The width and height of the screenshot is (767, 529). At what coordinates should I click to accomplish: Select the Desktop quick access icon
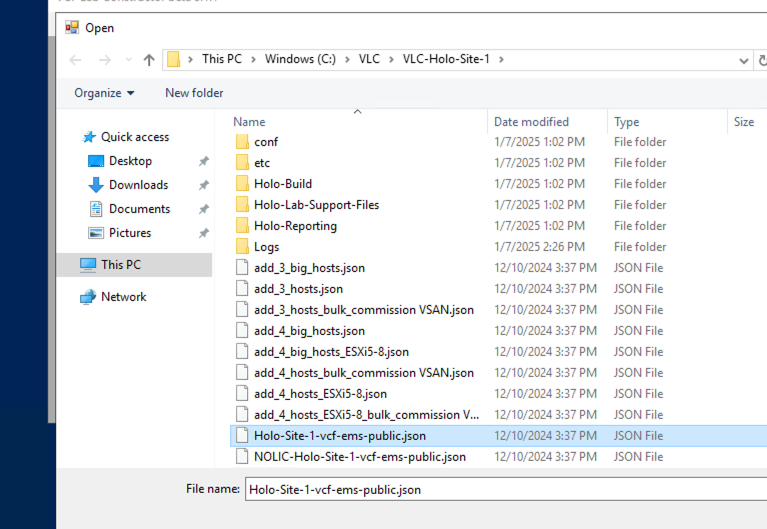point(97,161)
